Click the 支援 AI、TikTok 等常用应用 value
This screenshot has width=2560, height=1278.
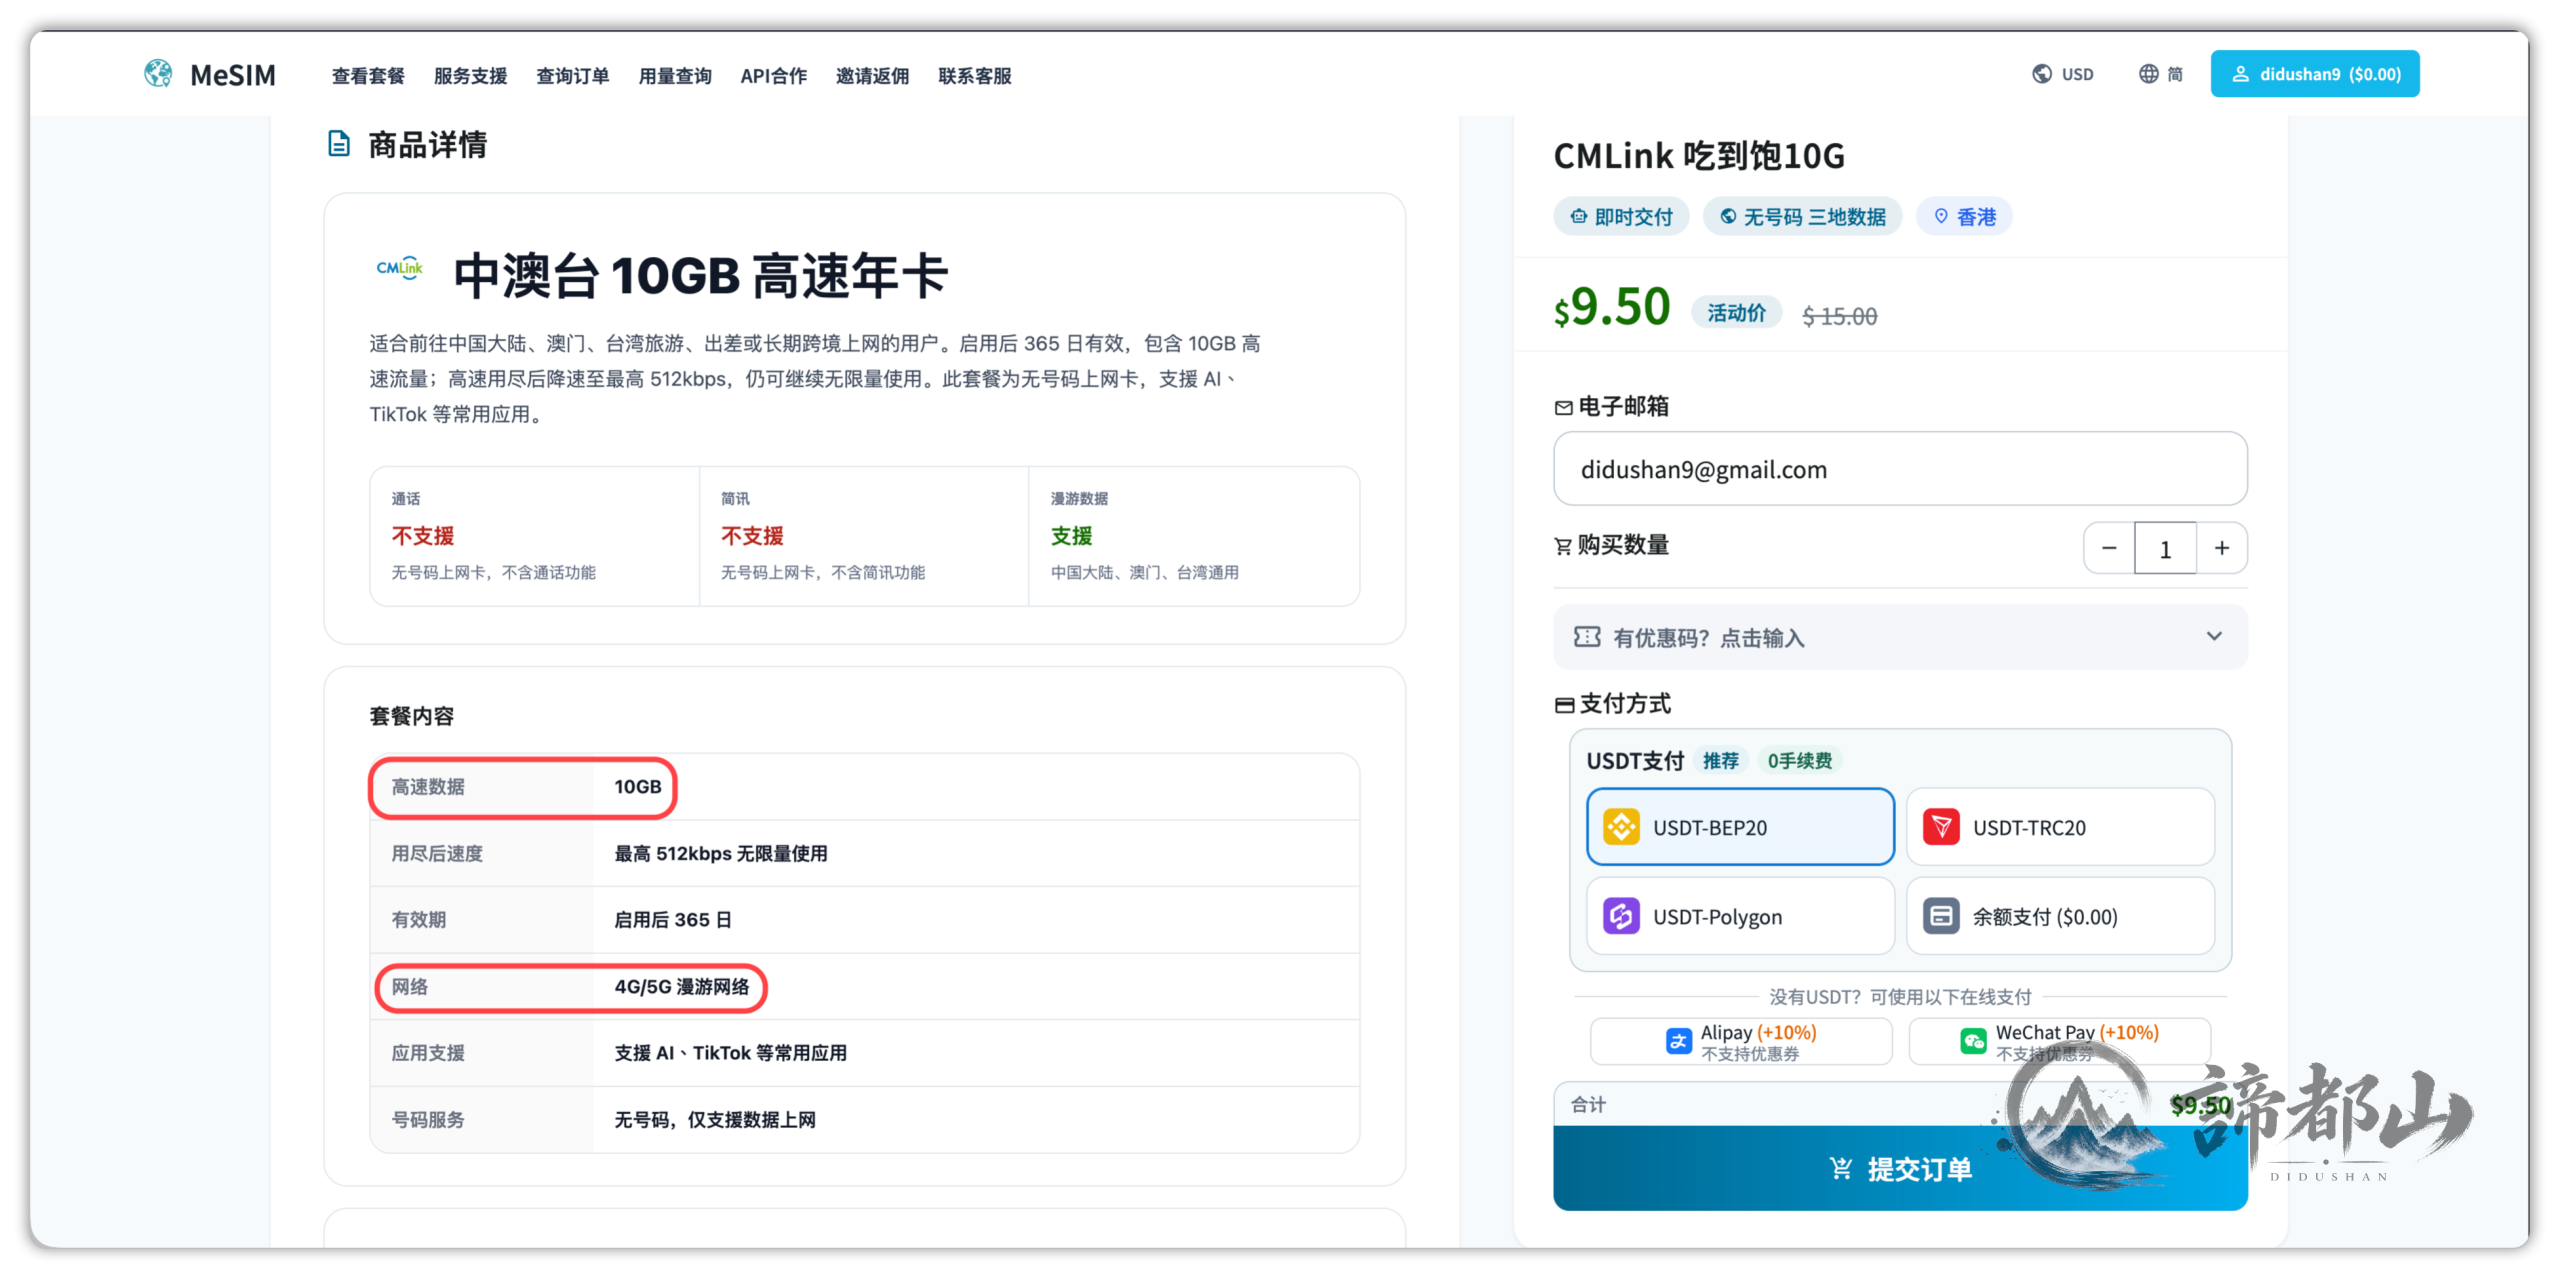click(730, 1052)
